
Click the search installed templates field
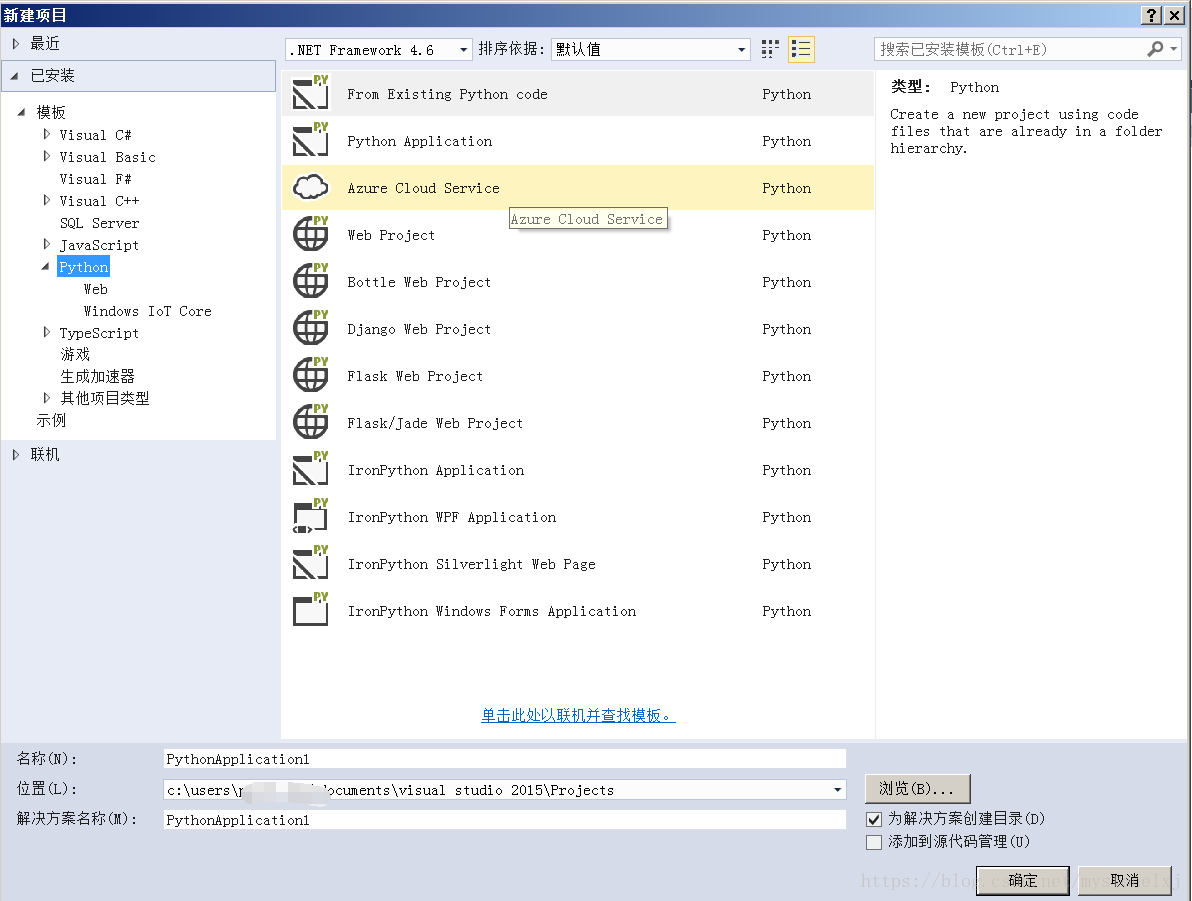pos(1010,49)
